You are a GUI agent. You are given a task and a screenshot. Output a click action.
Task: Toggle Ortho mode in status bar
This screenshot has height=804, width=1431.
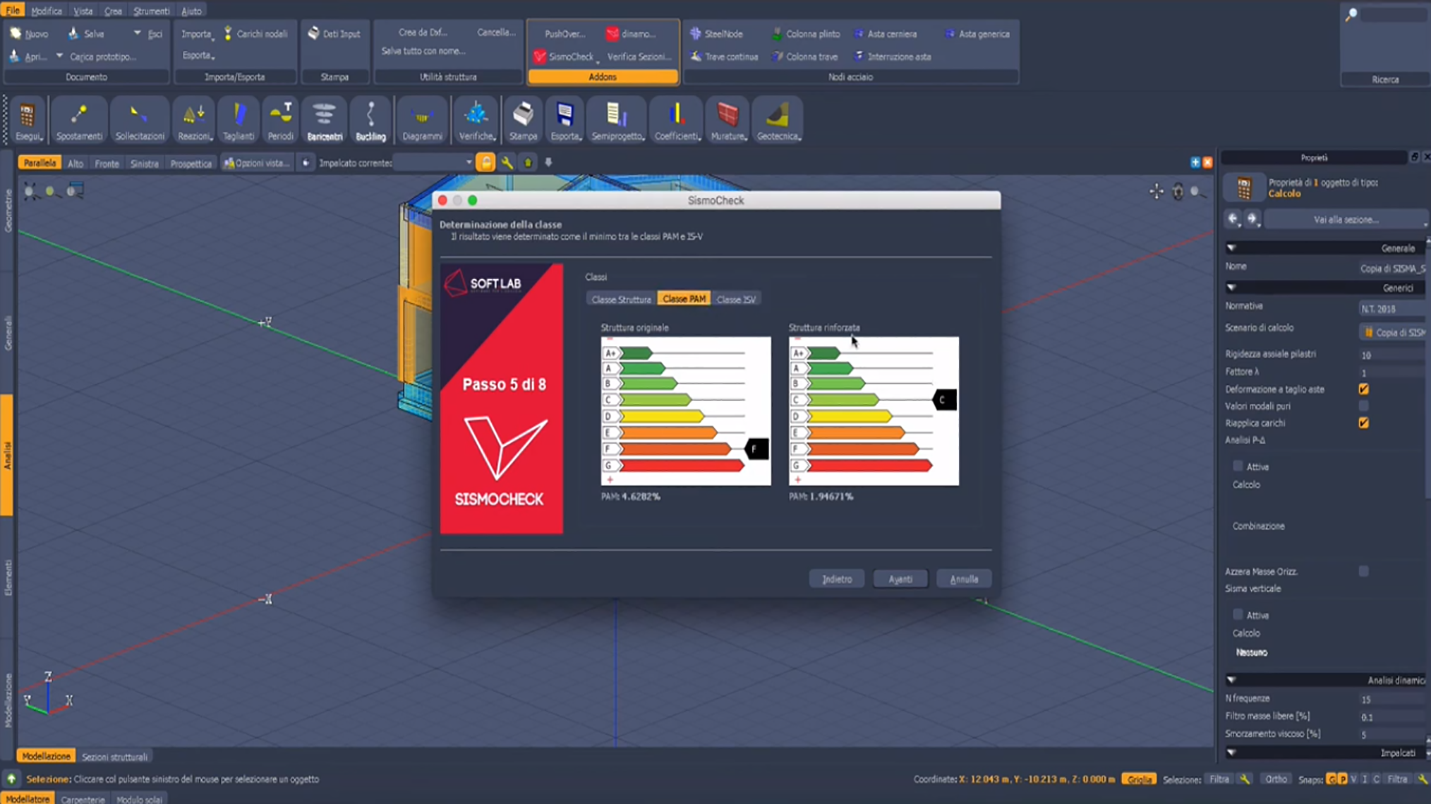pos(1275,779)
